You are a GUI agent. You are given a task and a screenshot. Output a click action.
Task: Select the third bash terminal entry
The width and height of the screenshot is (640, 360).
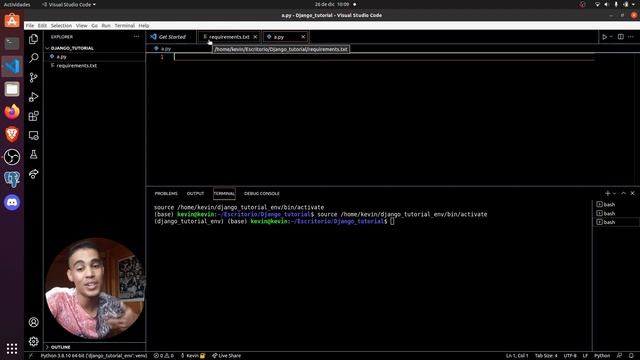point(615,222)
